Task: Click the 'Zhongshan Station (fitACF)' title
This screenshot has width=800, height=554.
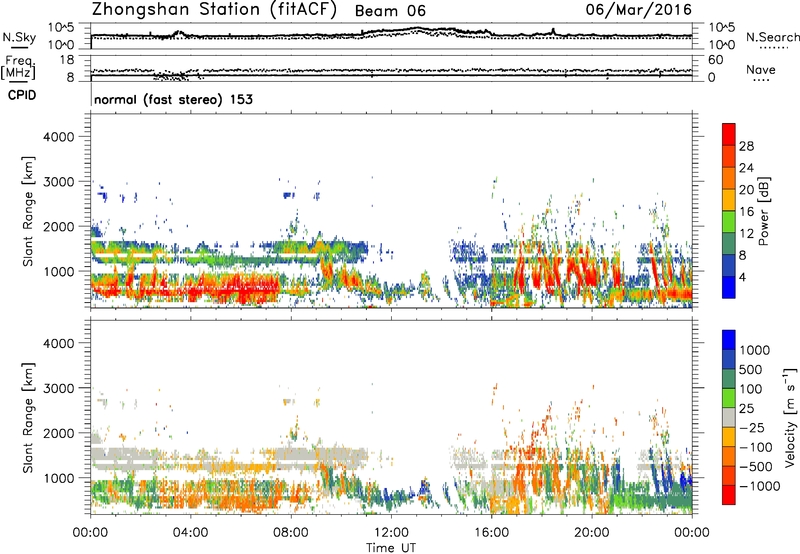Action: (x=214, y=10)
